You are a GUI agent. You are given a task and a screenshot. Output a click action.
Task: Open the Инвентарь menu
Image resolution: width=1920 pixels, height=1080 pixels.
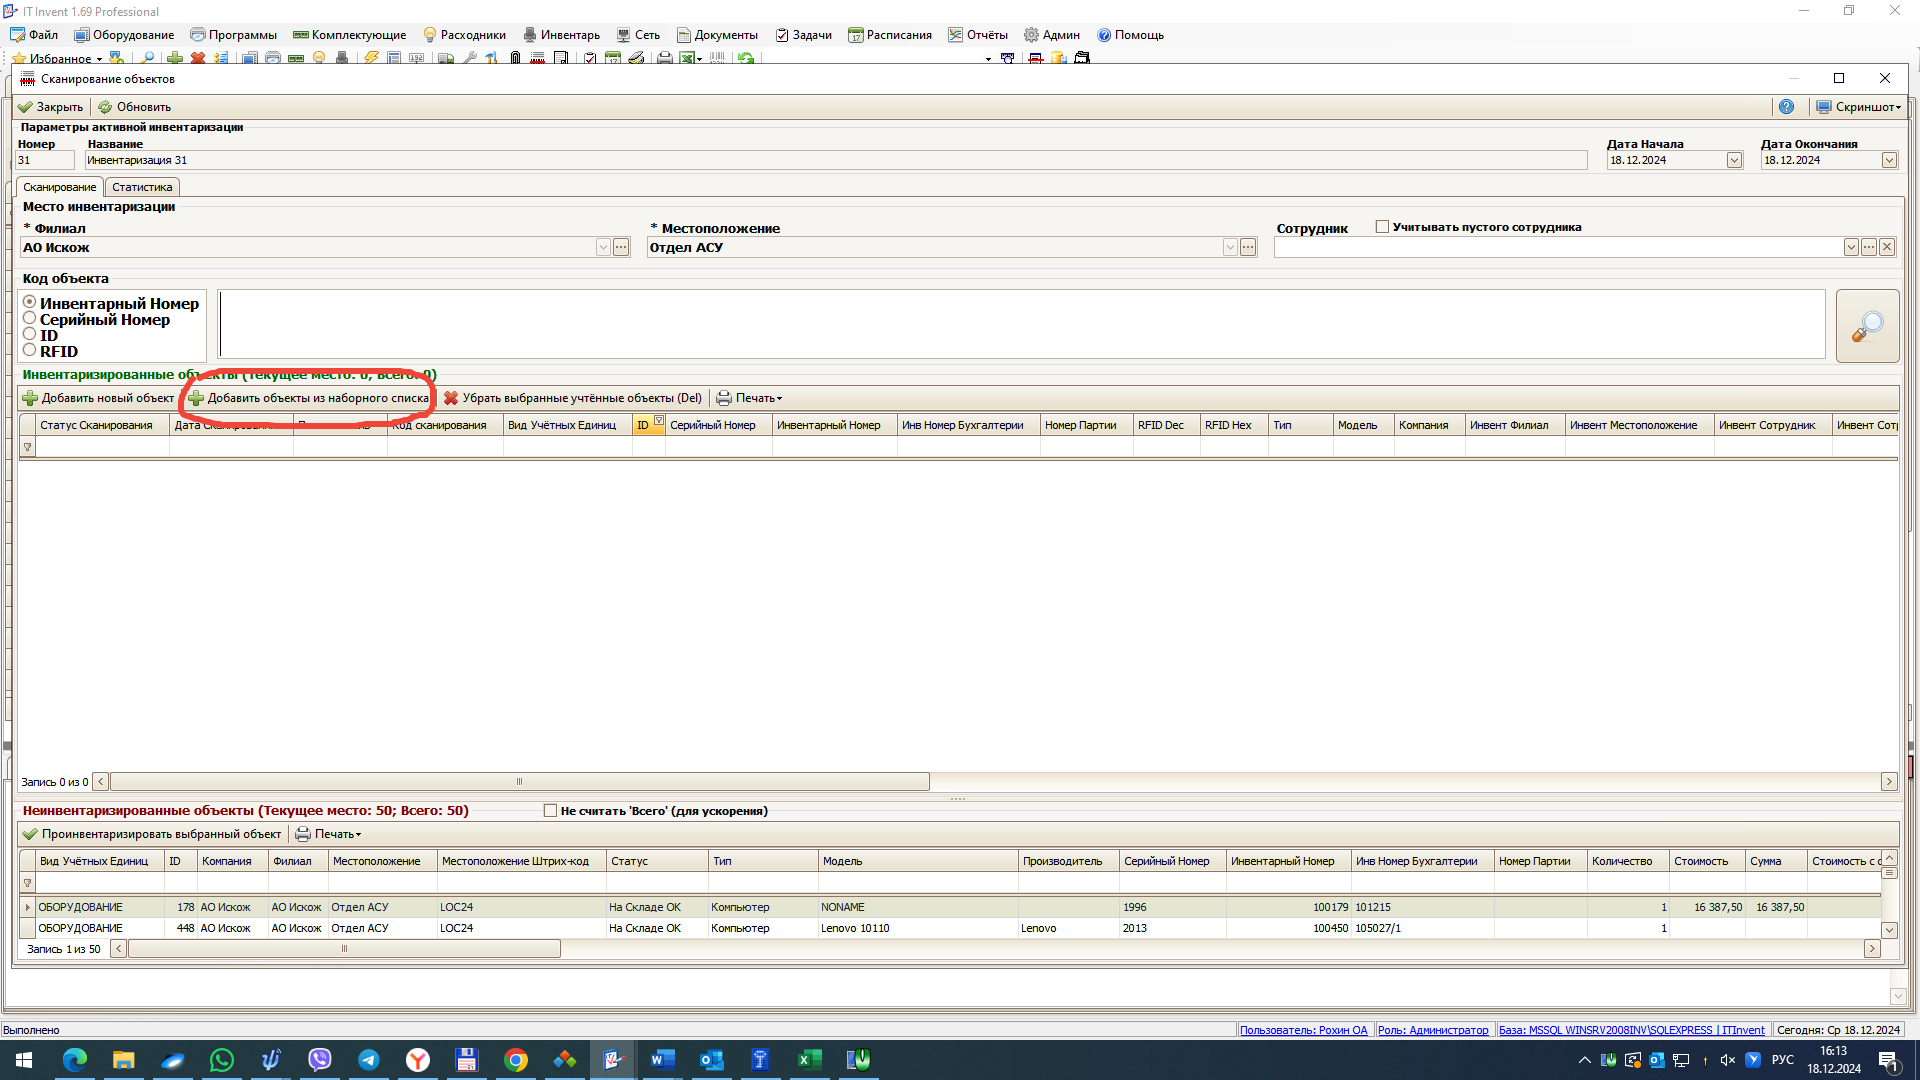(561, 35)
